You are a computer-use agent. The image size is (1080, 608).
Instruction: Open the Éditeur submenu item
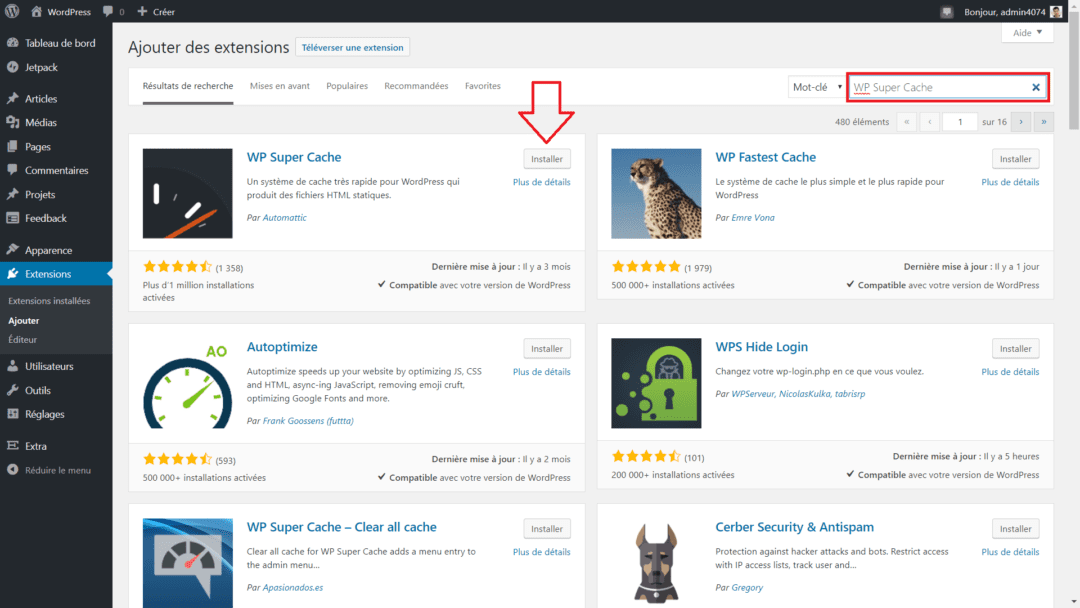point(23,339)
